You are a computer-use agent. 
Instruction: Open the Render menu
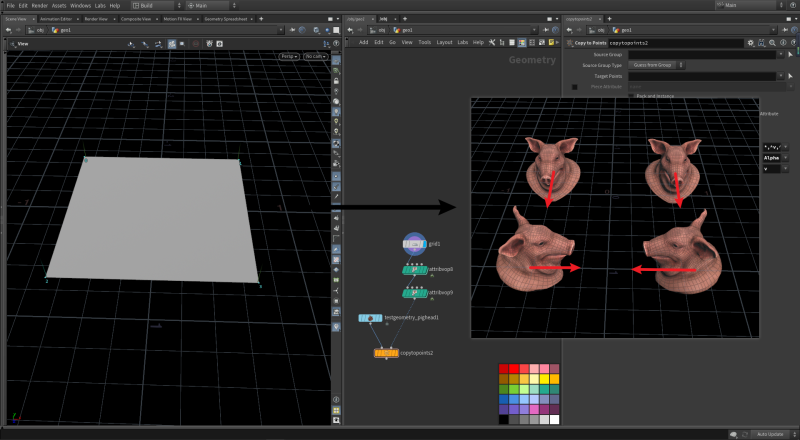click(39, 5)
